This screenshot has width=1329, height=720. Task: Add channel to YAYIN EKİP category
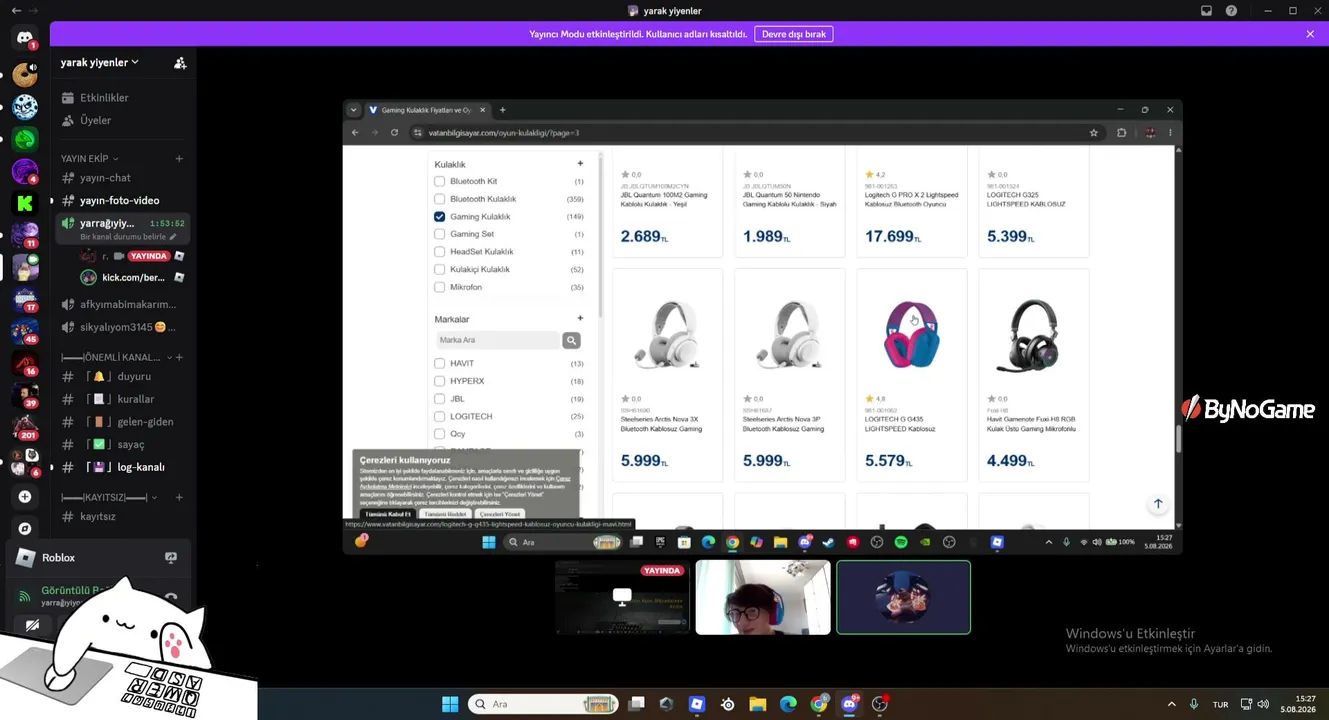(x=179, y=159)
